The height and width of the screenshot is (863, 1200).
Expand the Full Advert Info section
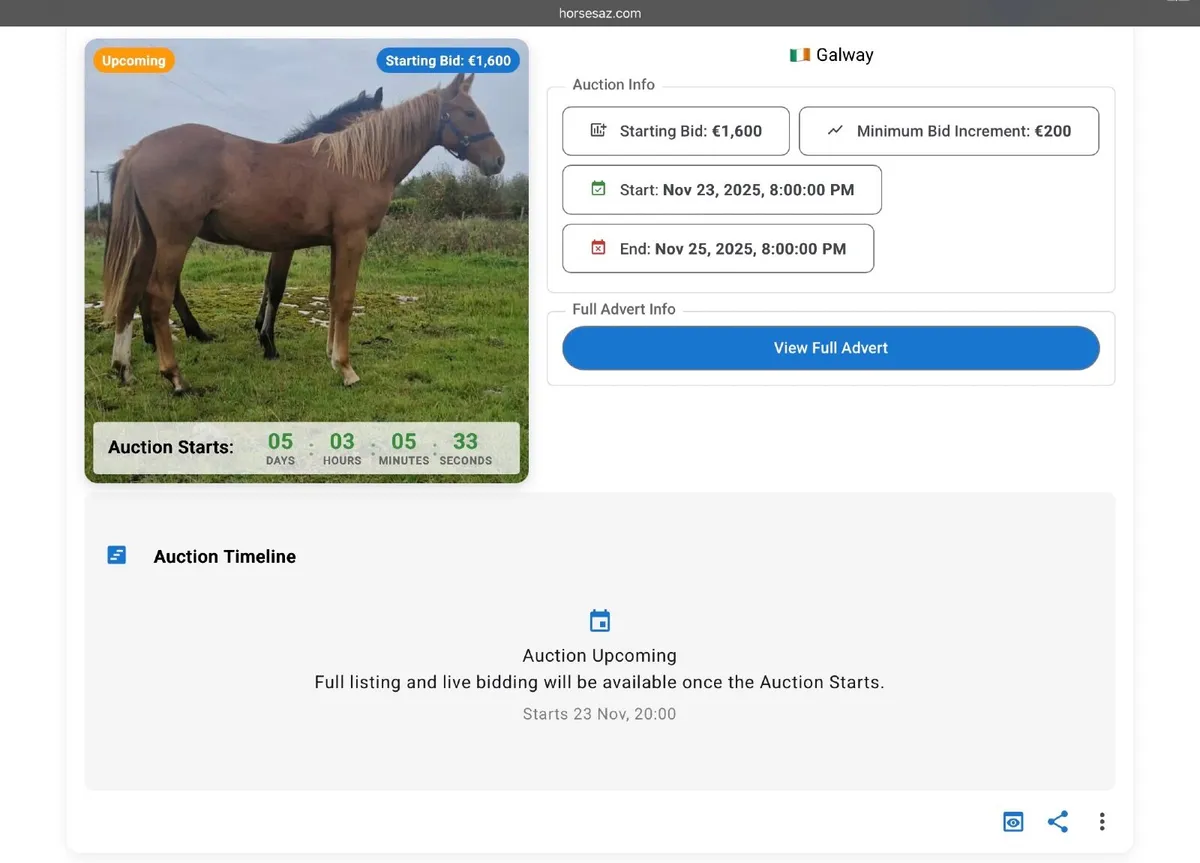(623, 309)
